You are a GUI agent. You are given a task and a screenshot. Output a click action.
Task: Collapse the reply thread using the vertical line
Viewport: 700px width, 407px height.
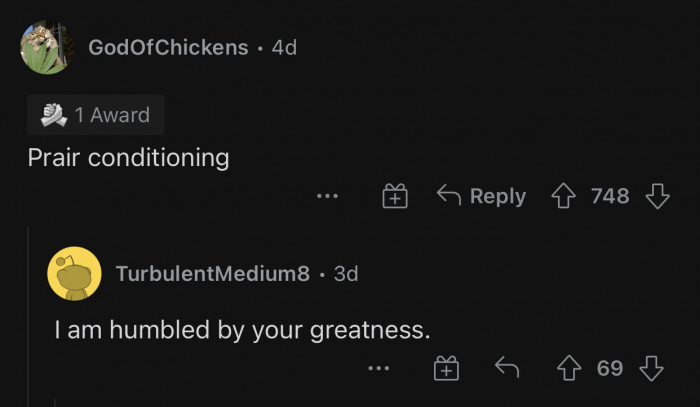click(x=30, y=320)
